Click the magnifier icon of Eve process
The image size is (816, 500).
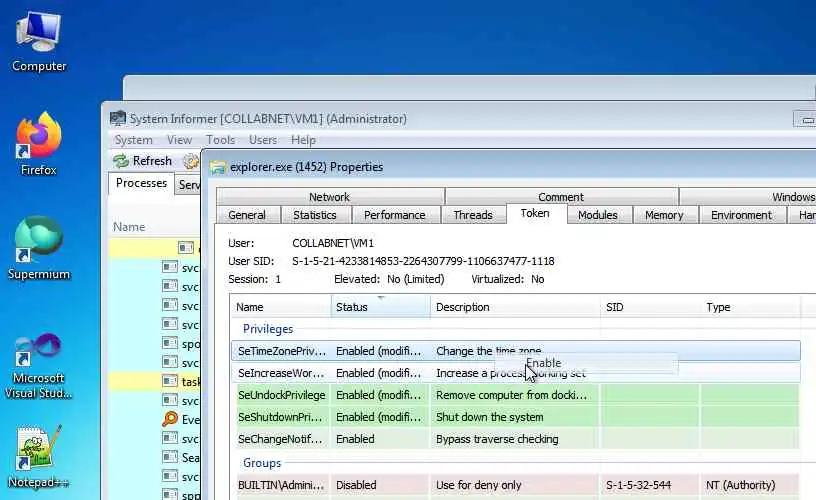coord(170,419)
